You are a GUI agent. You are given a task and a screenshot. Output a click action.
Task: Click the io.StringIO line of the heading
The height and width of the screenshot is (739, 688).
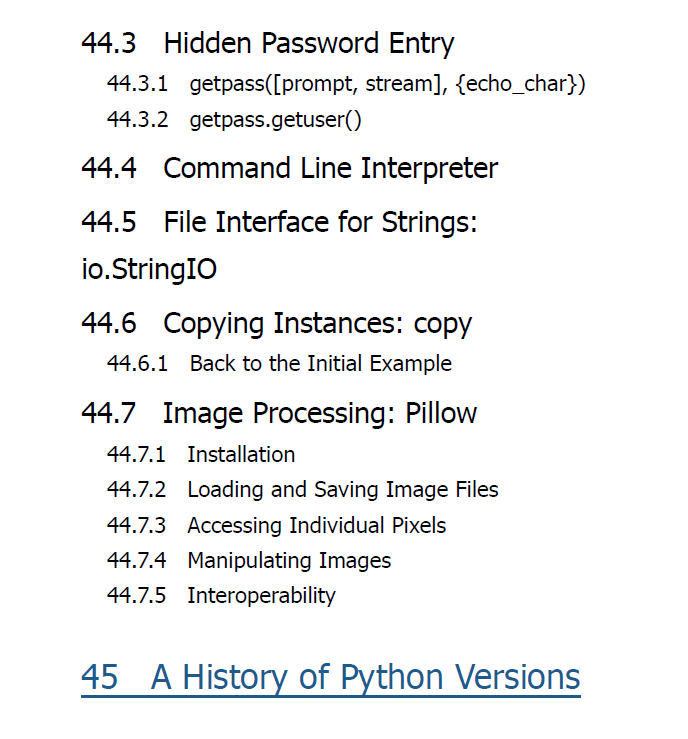pos(149,269)
